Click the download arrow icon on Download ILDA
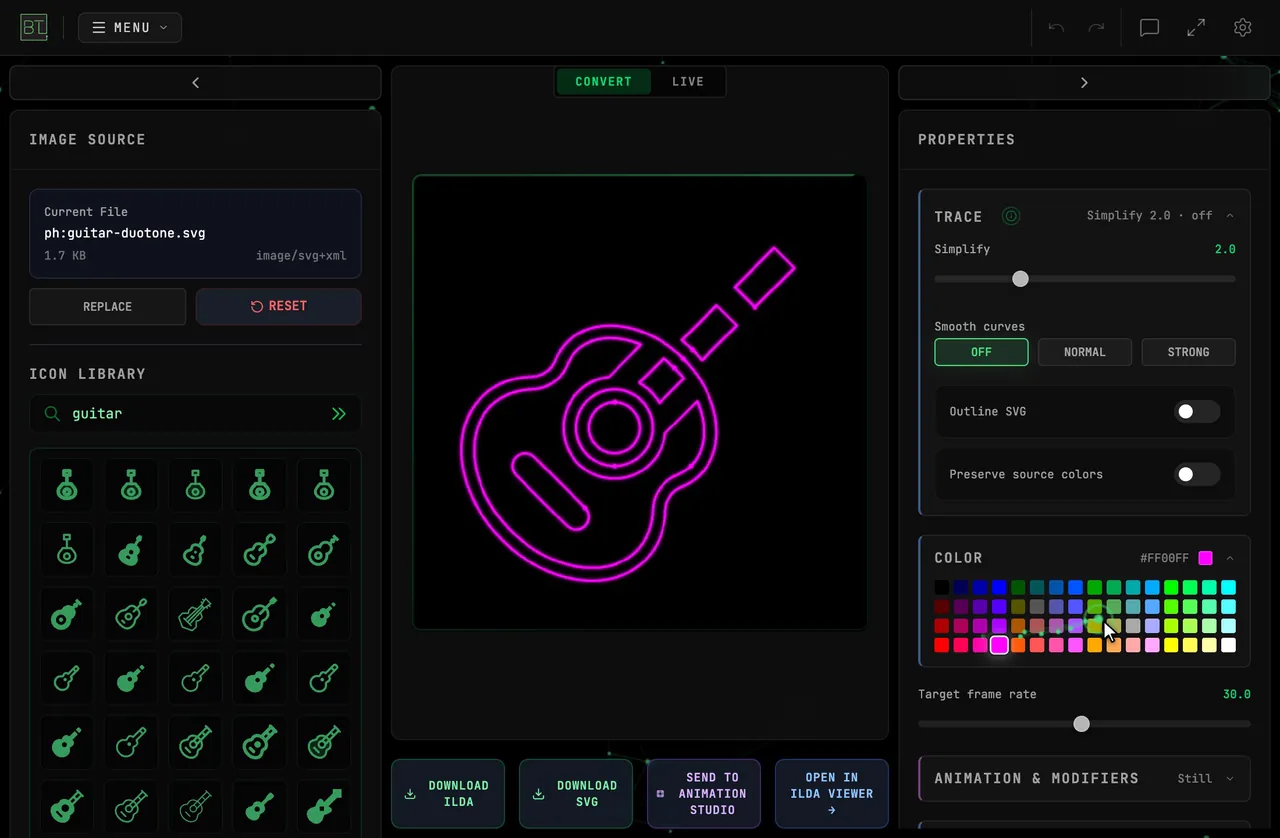The width and height of the screenshot is (1280, 838). click(x=410, y=794)
